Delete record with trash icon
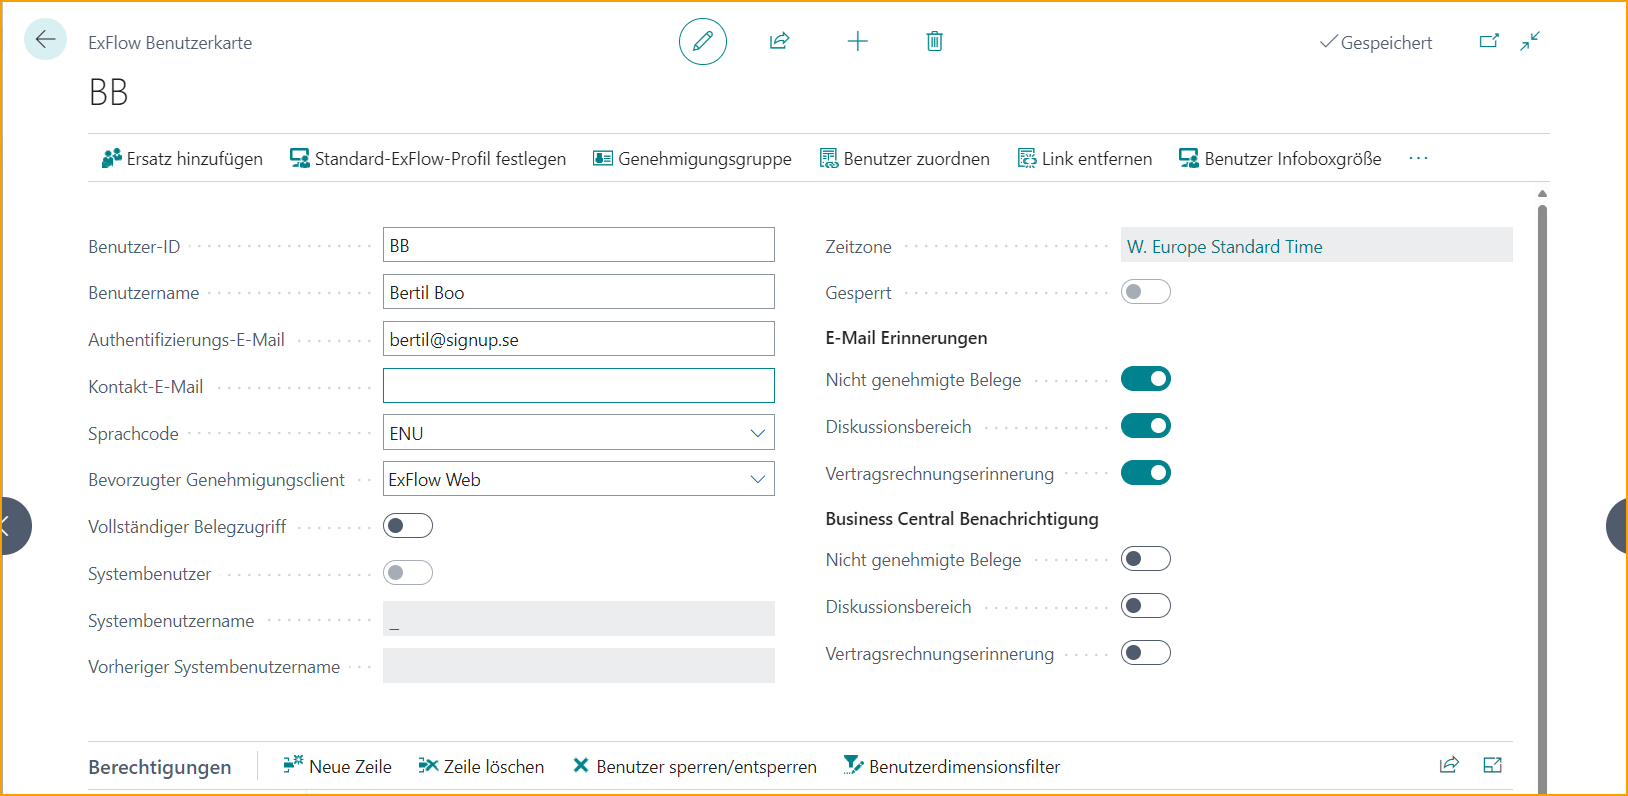Screen dimensions: 1628x796 (x=934, y=41)
